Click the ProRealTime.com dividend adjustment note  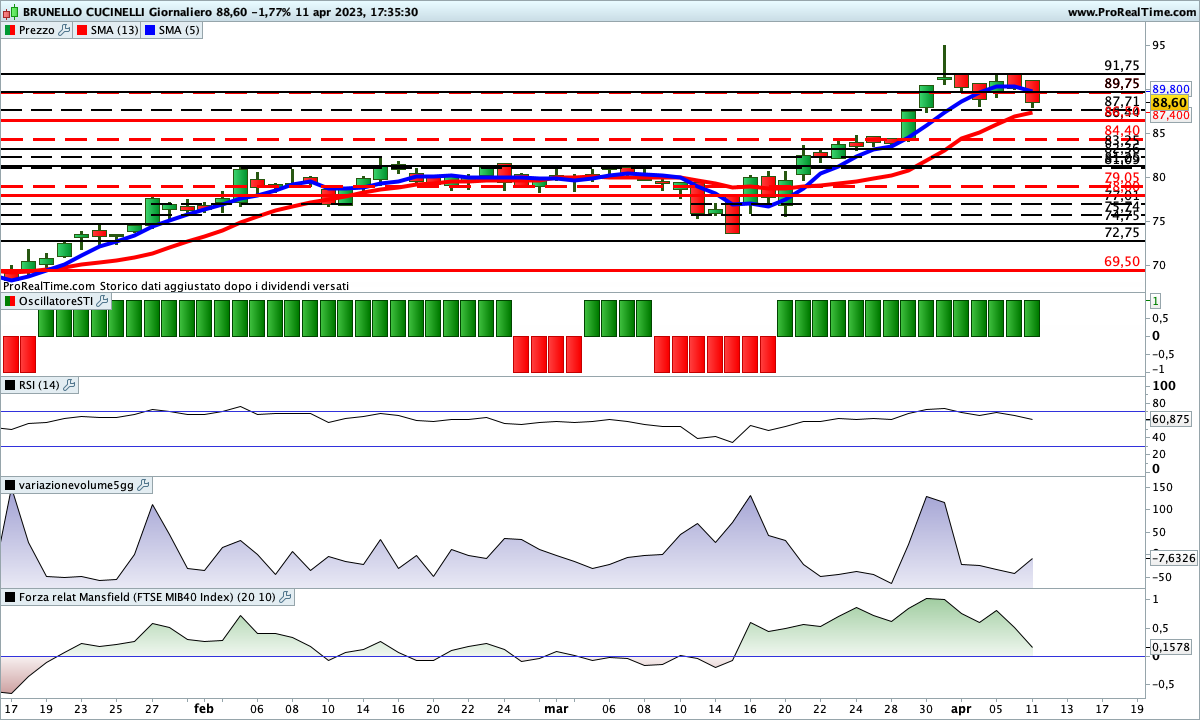176,286
